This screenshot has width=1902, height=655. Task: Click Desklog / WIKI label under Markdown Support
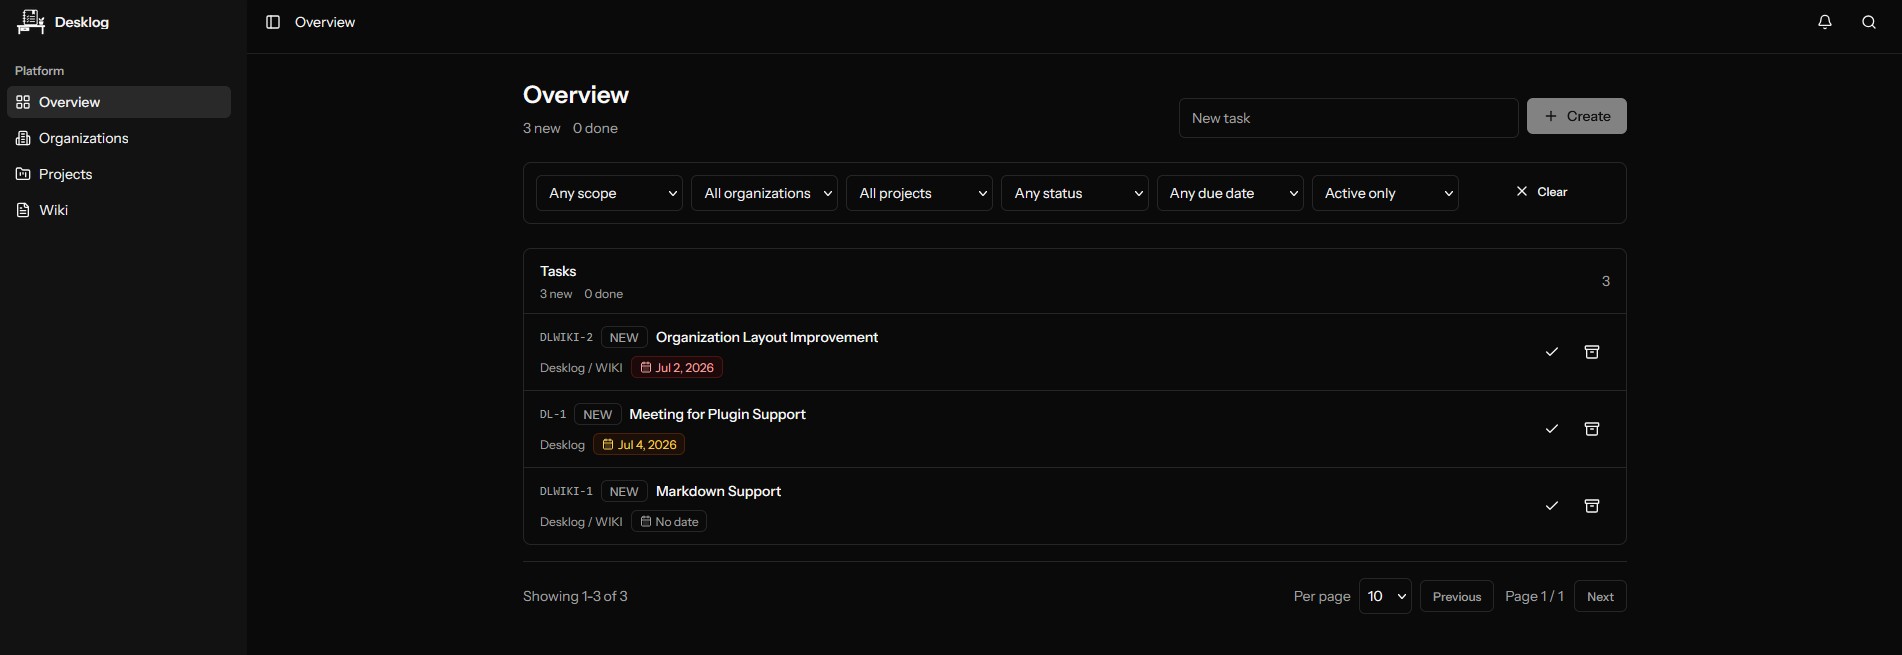(581, 521)
